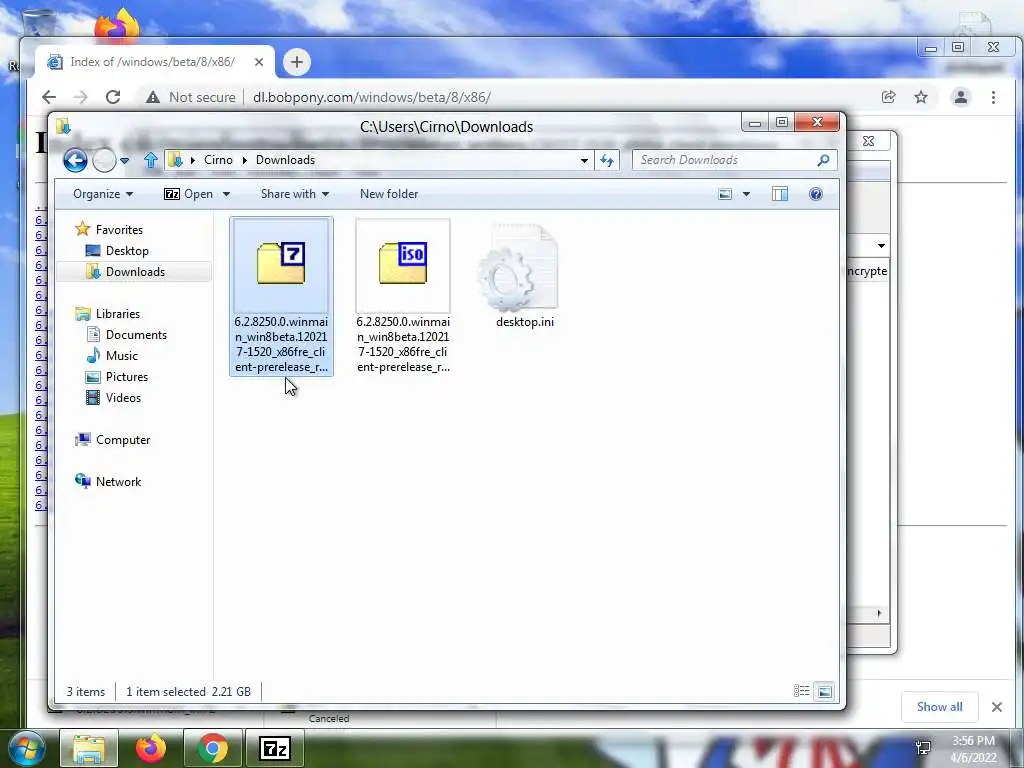Click the taskbar clock showing 3:56 PM
This screenshot has width=1024, height=768.
pos(973,749)
